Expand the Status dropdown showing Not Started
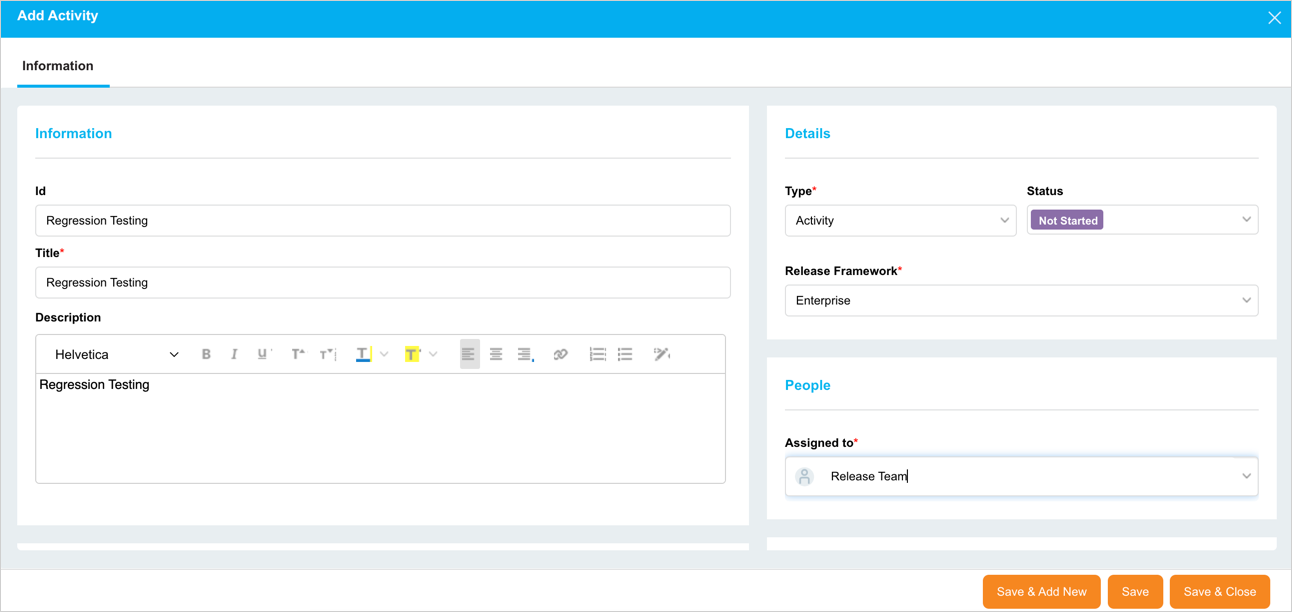Screen dimensions: 1292x612 1142,220
